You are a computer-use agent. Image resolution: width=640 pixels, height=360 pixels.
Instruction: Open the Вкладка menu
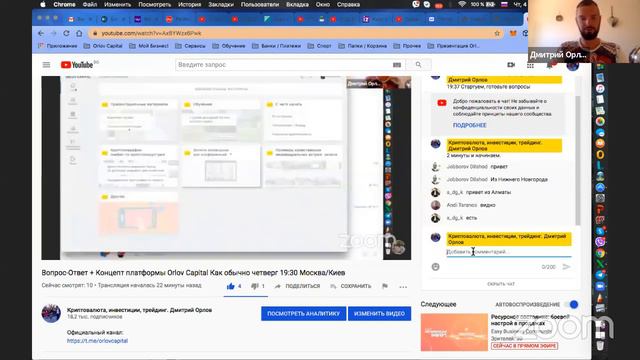click(297, 4)
